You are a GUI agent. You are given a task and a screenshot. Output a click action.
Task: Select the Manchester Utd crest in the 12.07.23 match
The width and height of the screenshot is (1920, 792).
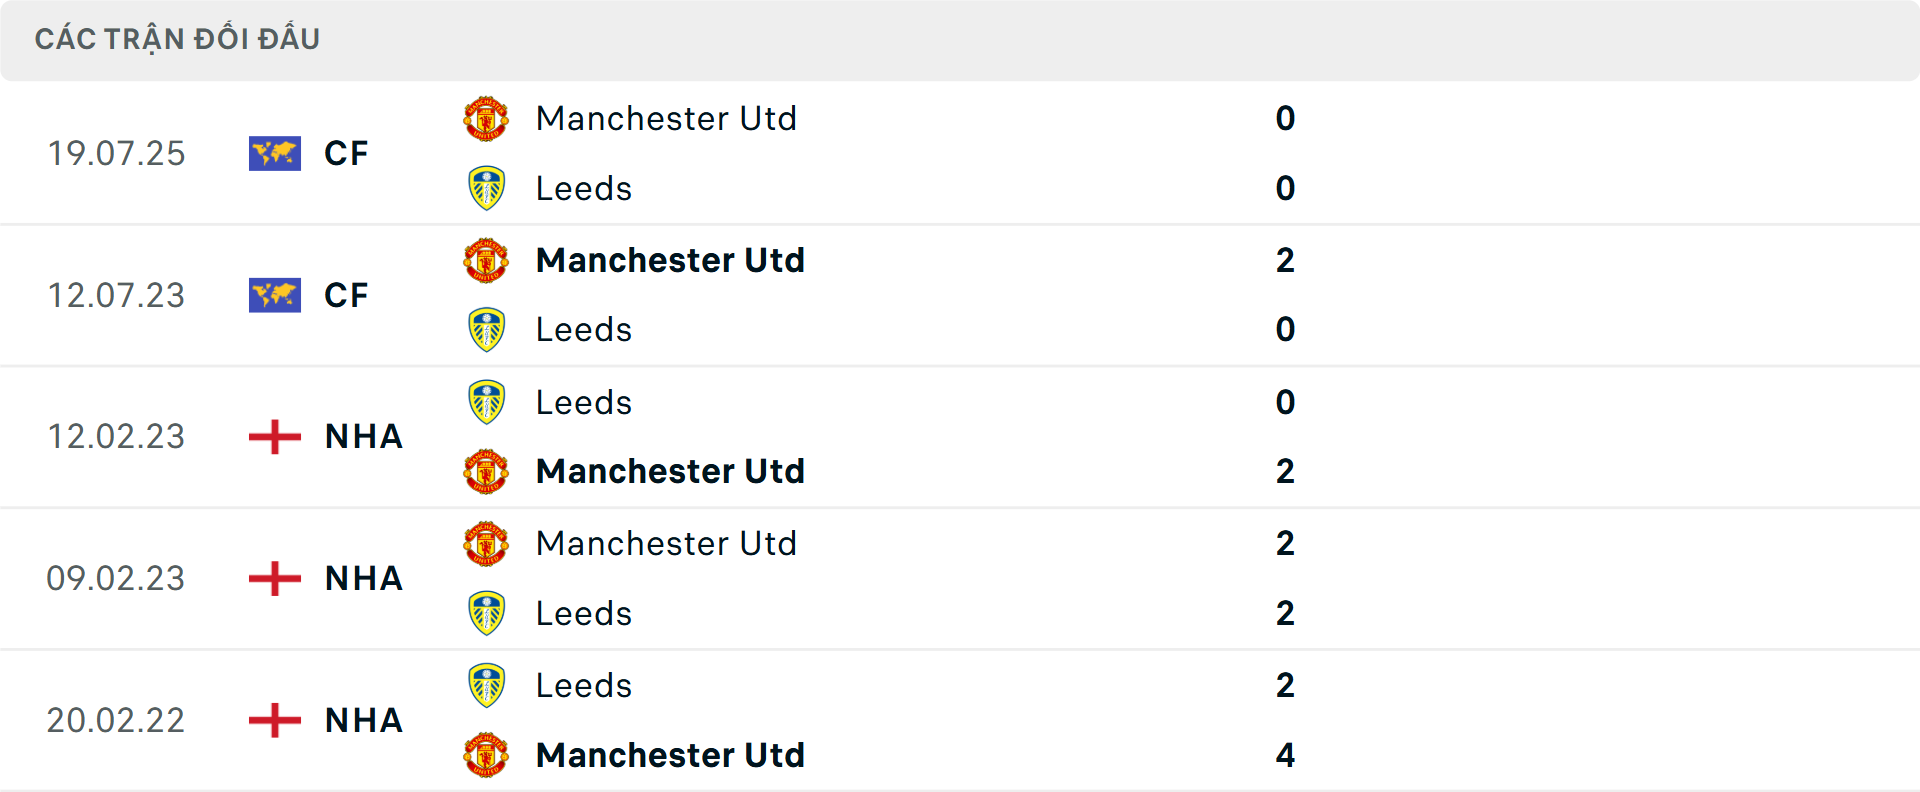coord(486,260)
